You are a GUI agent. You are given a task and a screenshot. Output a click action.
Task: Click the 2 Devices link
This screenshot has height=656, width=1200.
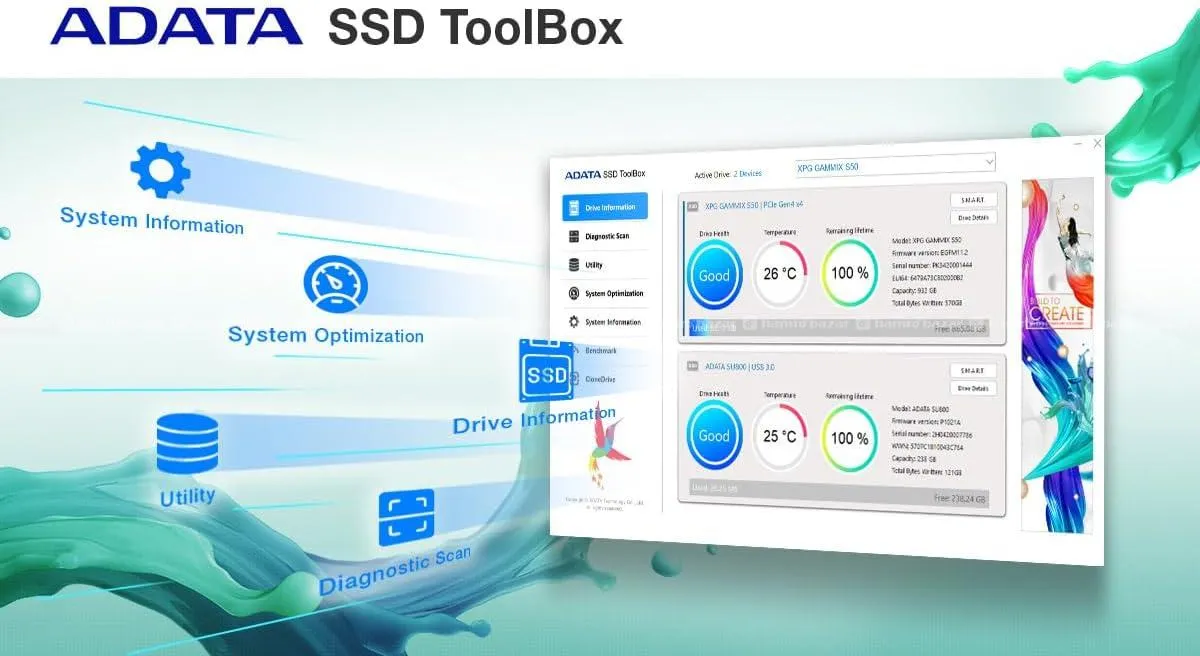click(x=748, y=174)
